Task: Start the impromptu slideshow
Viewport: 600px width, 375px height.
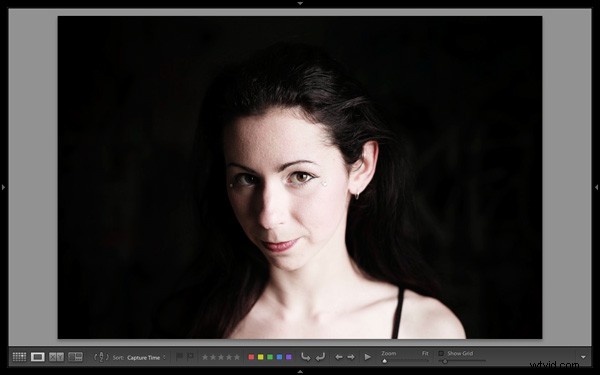Action: 367,357
